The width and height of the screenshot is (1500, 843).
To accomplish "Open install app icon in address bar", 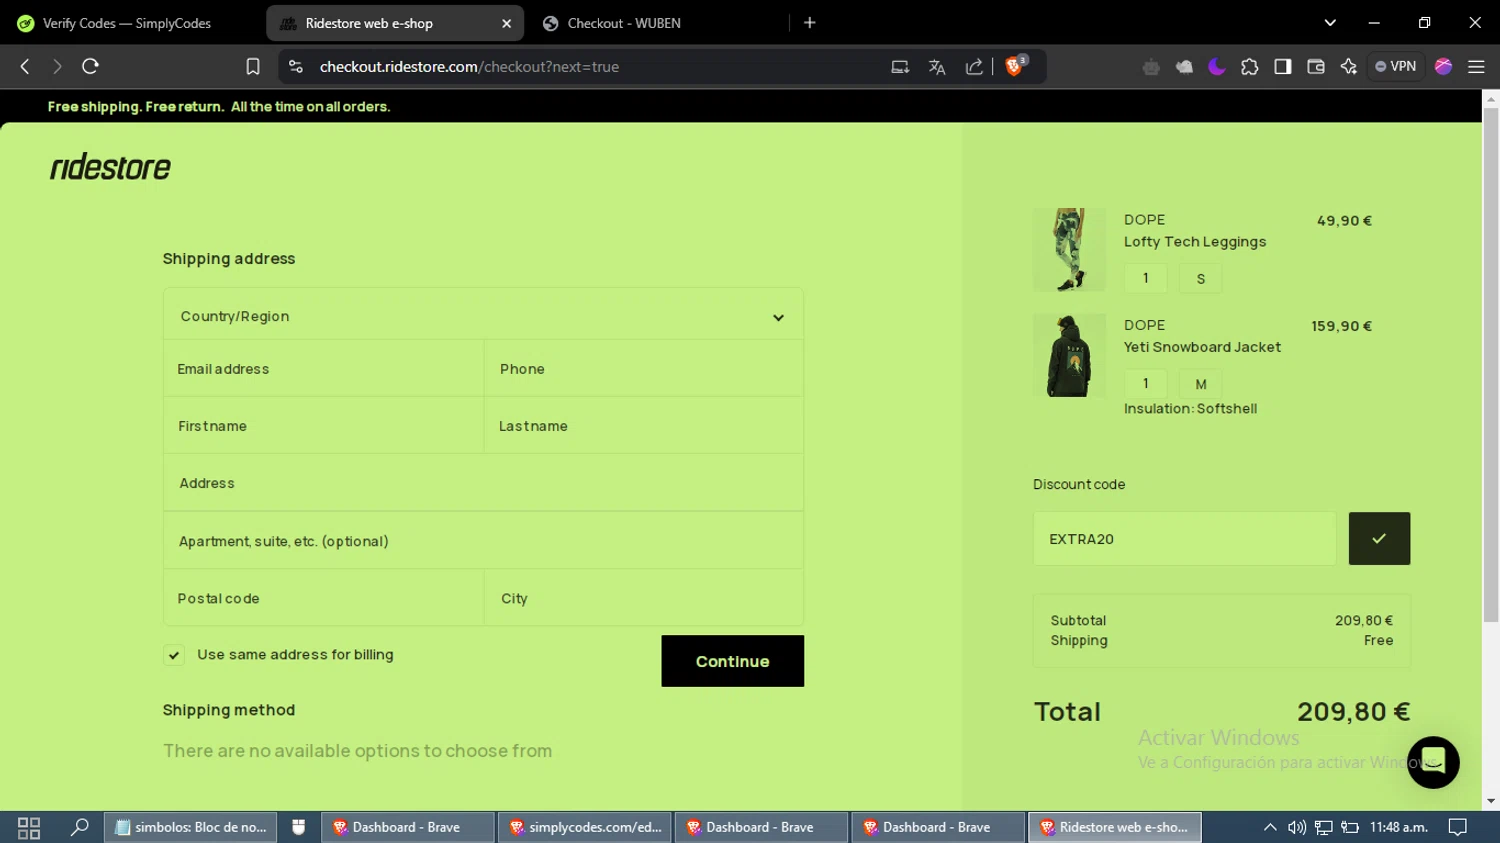I will [900, 67].
